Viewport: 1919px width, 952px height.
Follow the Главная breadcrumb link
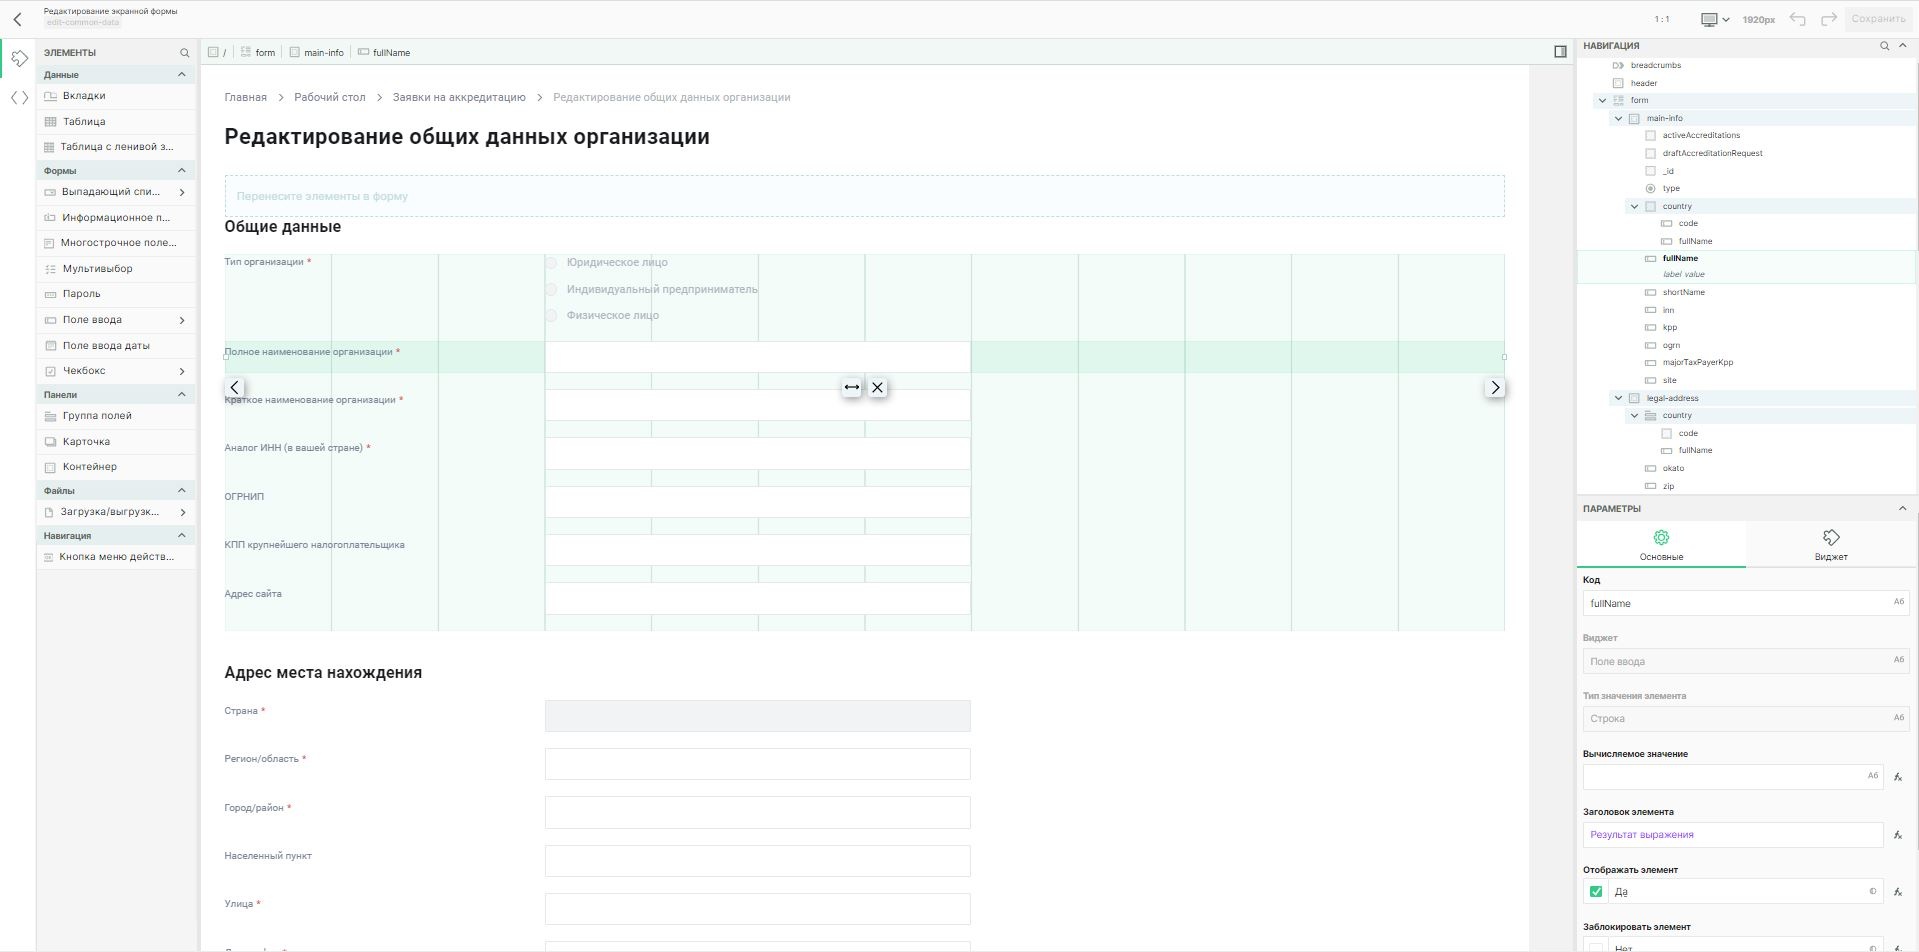pos(245,98)
